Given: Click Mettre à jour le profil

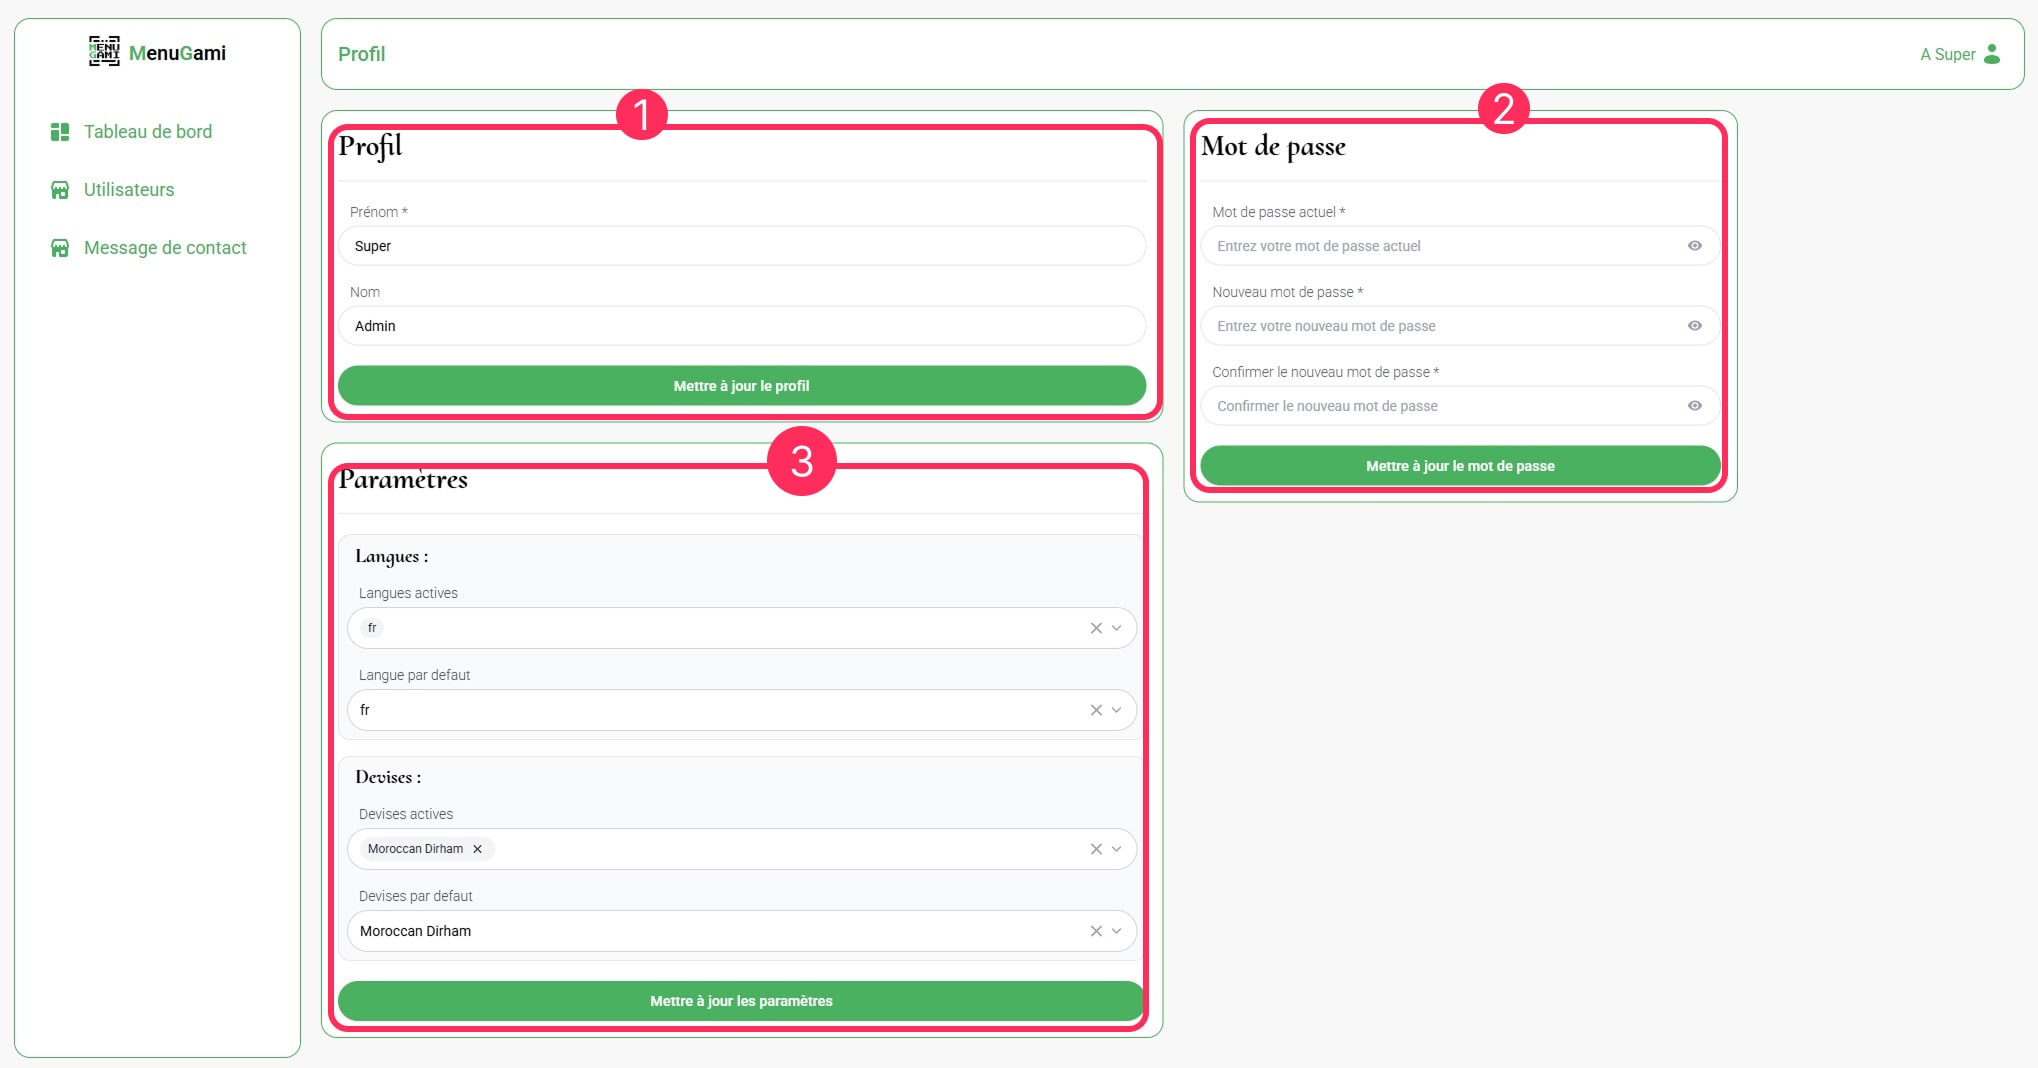Looking at the screenshot, I should click(741, 385).
